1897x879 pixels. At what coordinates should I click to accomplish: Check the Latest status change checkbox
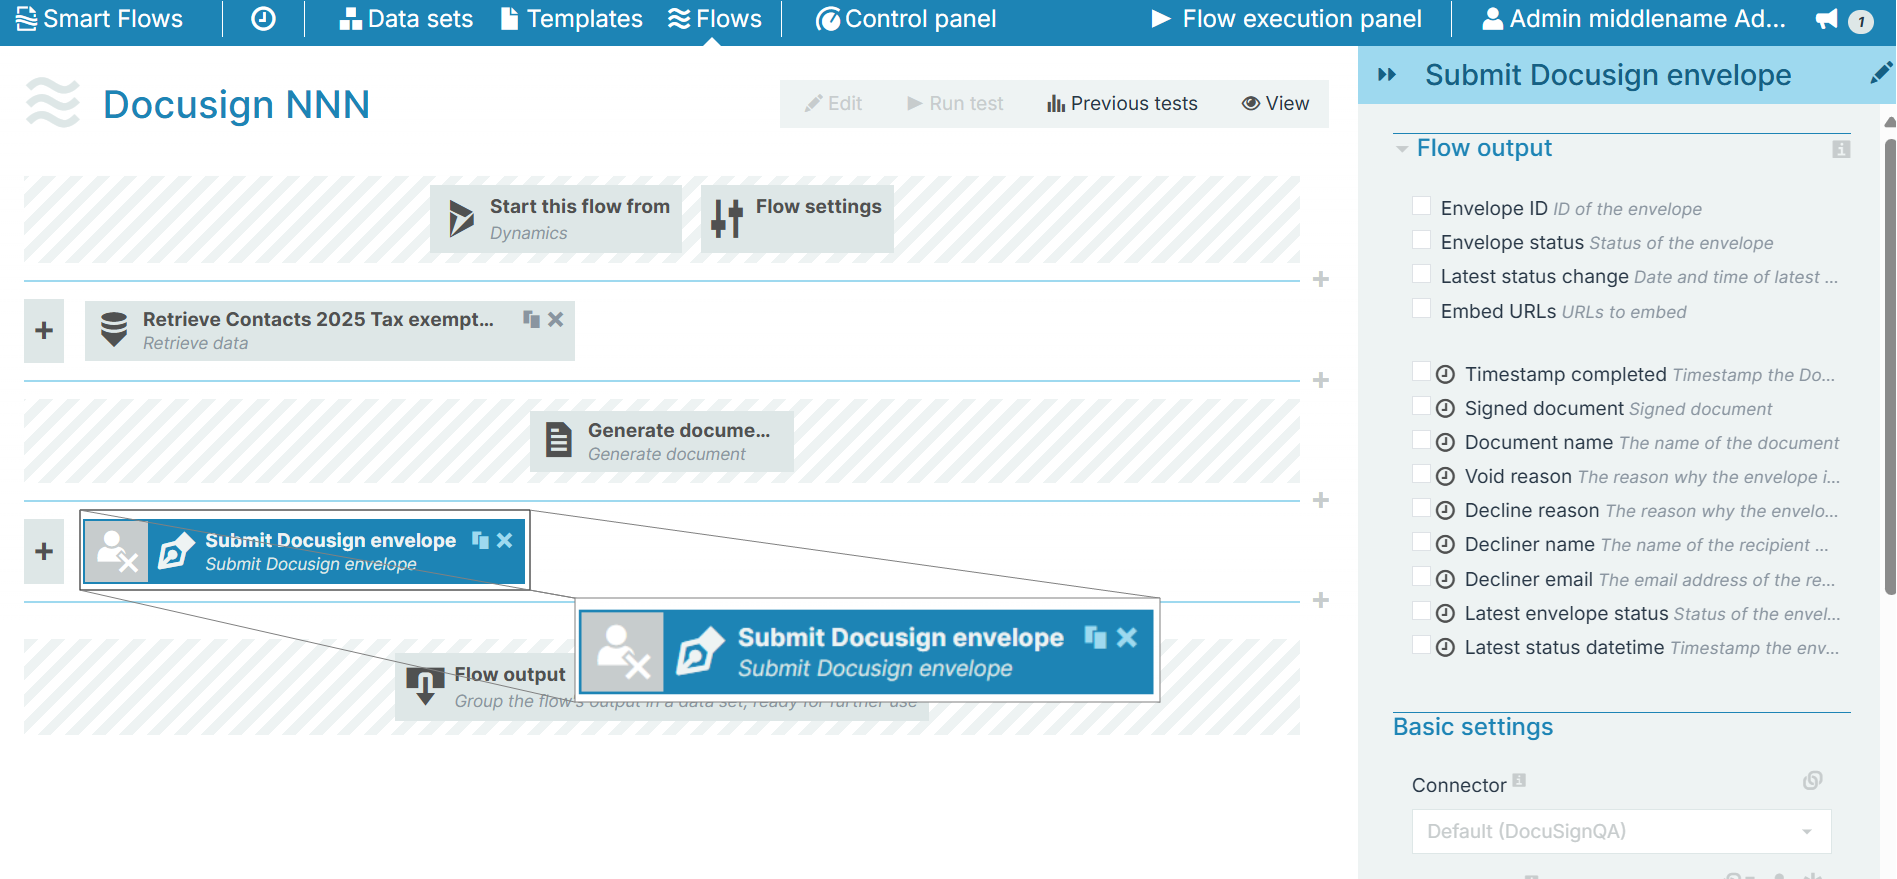[1421, 274]
